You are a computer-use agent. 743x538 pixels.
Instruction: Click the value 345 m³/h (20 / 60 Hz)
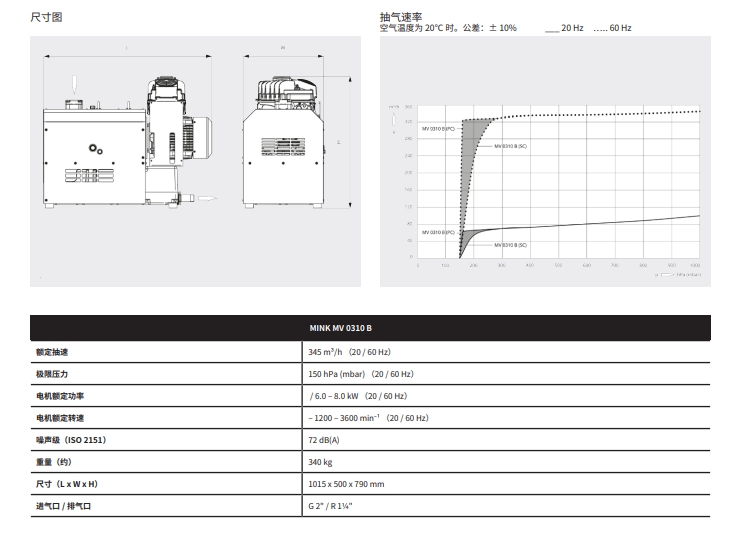coord(349,352)
